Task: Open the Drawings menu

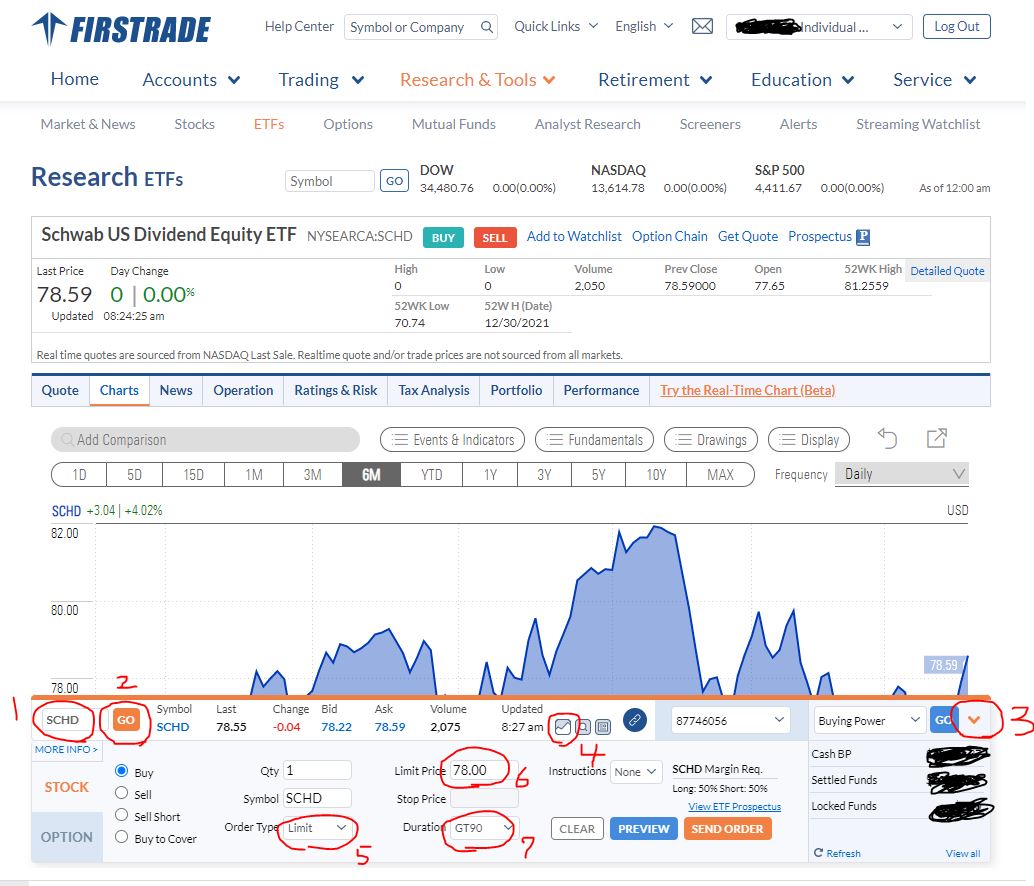Action: click(711, 440)
